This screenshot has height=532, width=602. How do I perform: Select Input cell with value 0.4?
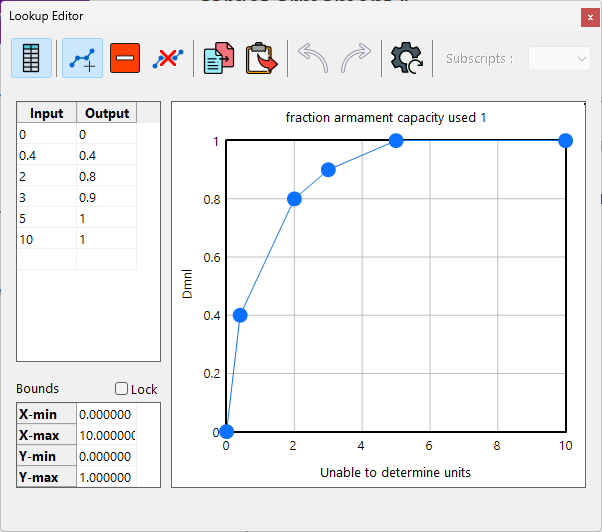pyautogui.click(x=46, y=155)
